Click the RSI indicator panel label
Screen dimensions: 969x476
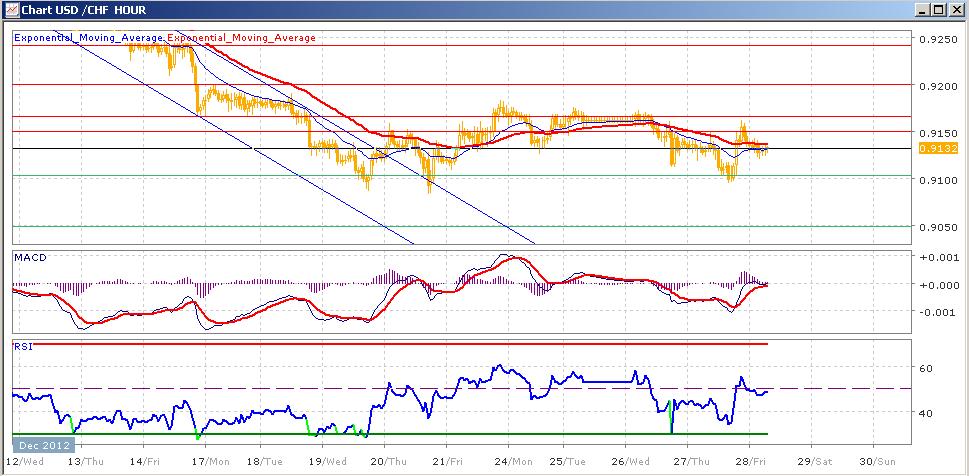click(x=22, y=347)
